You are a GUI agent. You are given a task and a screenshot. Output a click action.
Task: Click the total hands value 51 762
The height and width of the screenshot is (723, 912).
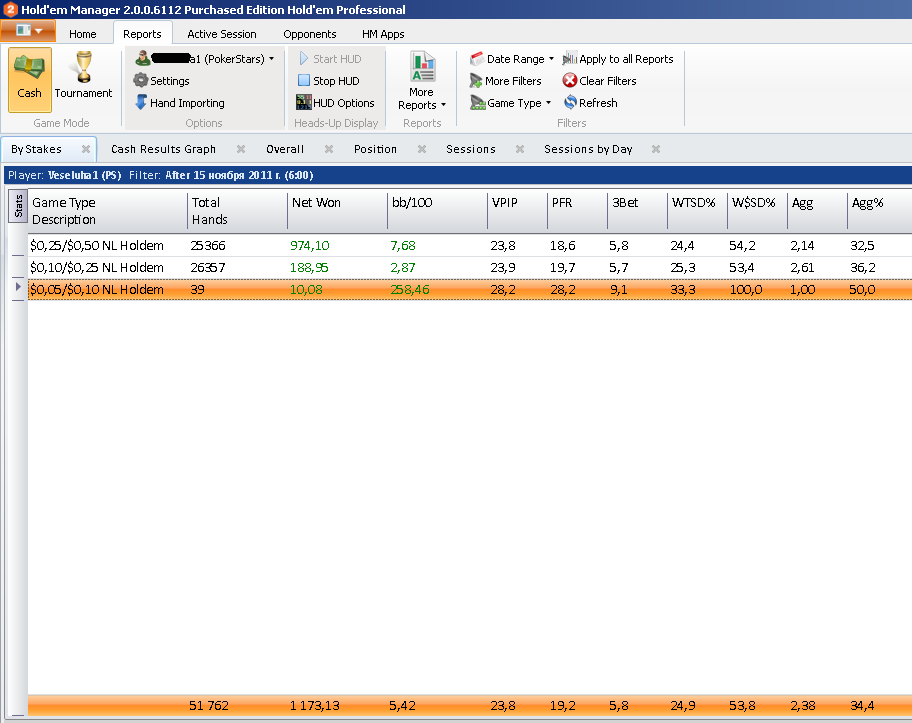pyautogui.click(x=209, y=706)
